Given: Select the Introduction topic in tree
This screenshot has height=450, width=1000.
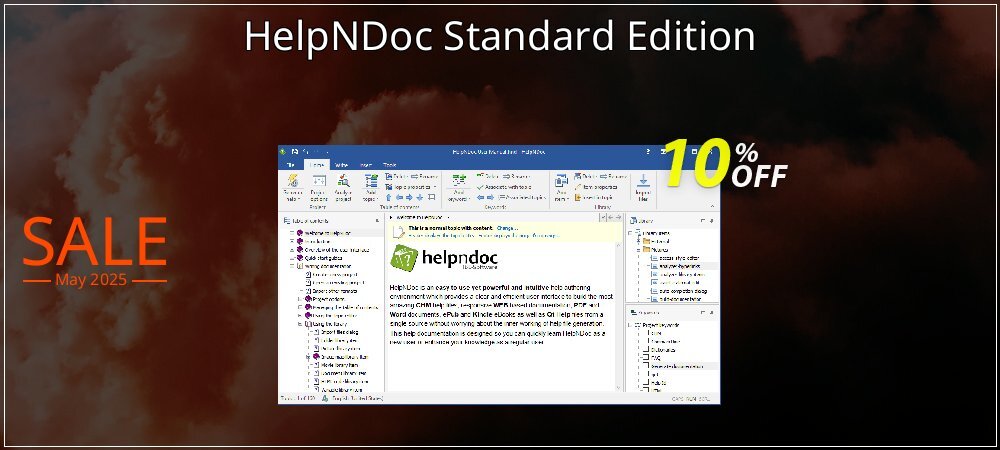Looking at the screenshot, I should pos(318,242).
